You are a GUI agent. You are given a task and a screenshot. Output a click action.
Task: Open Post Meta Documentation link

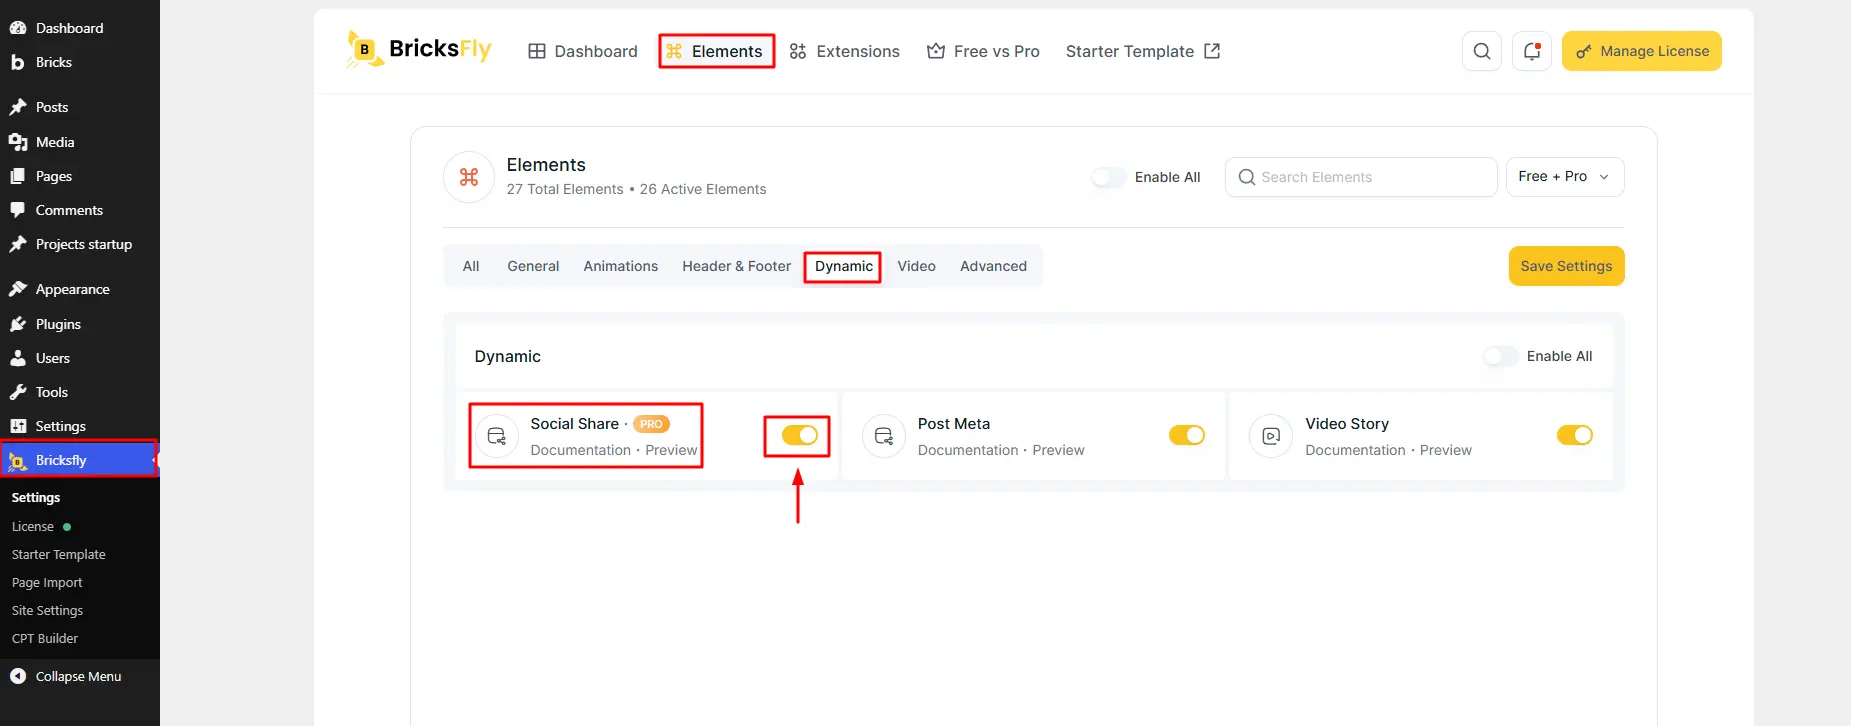(968, 450)
